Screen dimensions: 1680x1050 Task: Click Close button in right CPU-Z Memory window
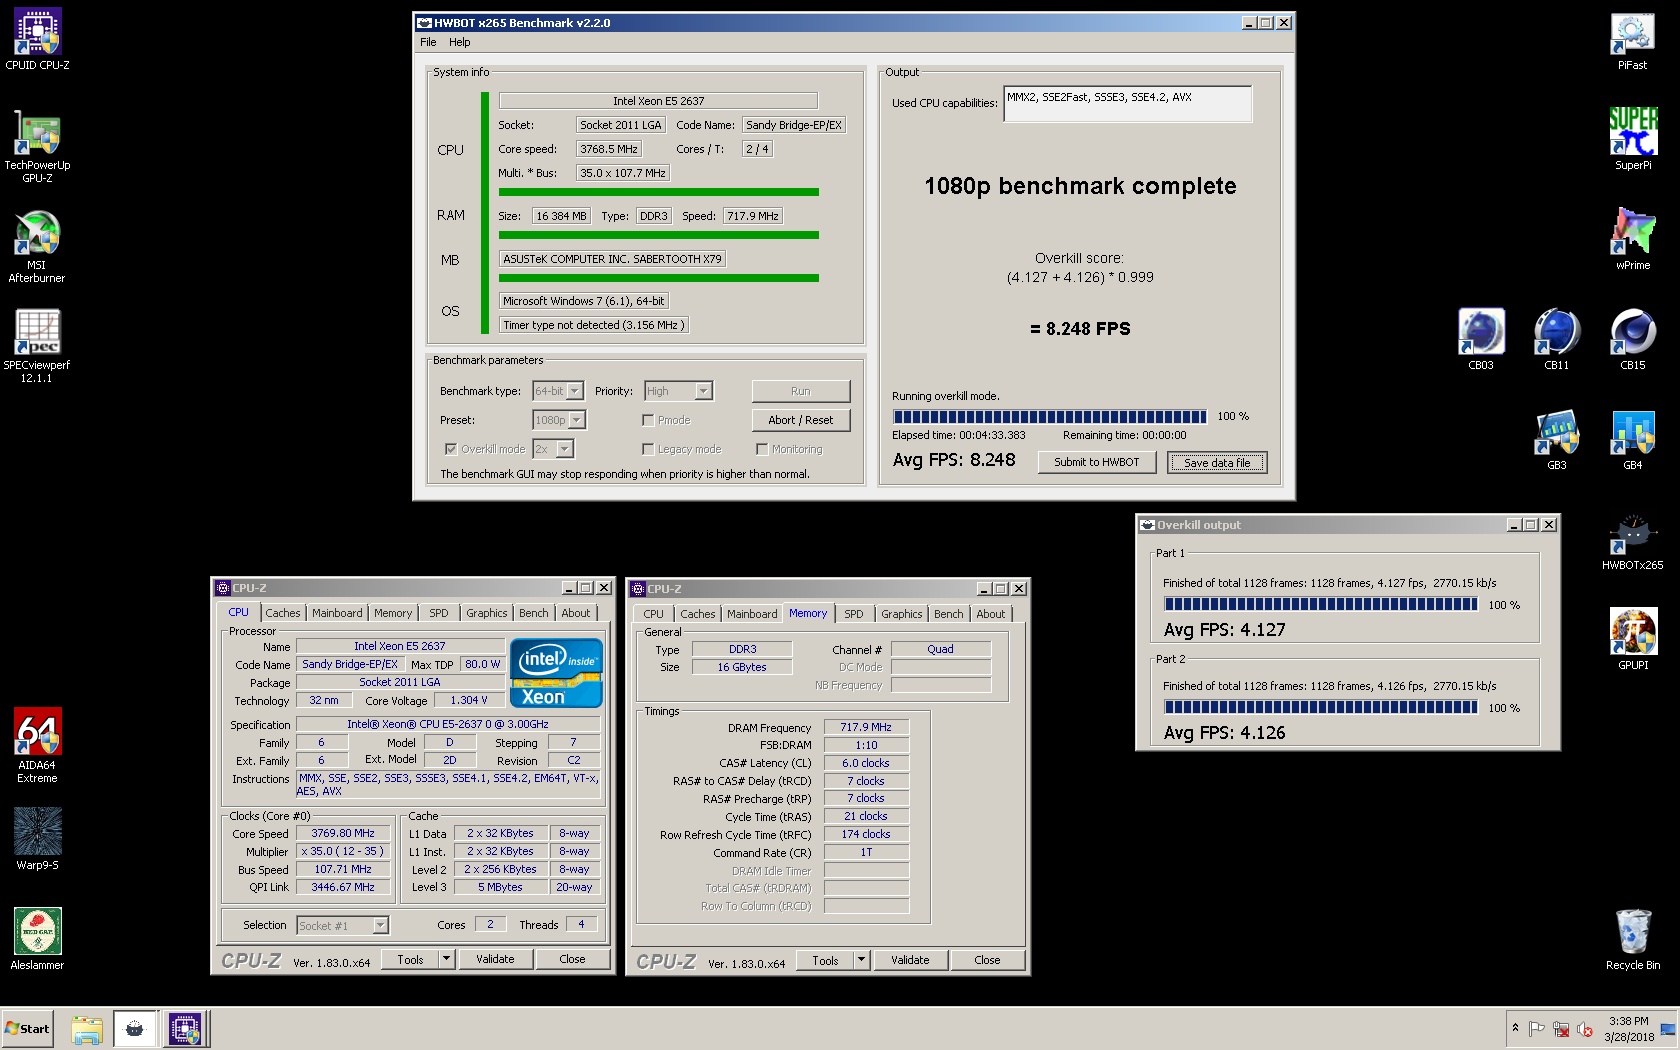pos(987,960)
